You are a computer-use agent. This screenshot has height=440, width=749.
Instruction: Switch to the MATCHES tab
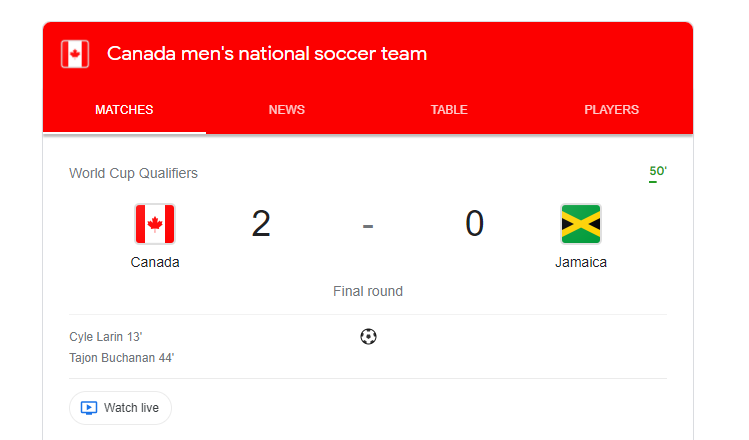tap(124, 110)
